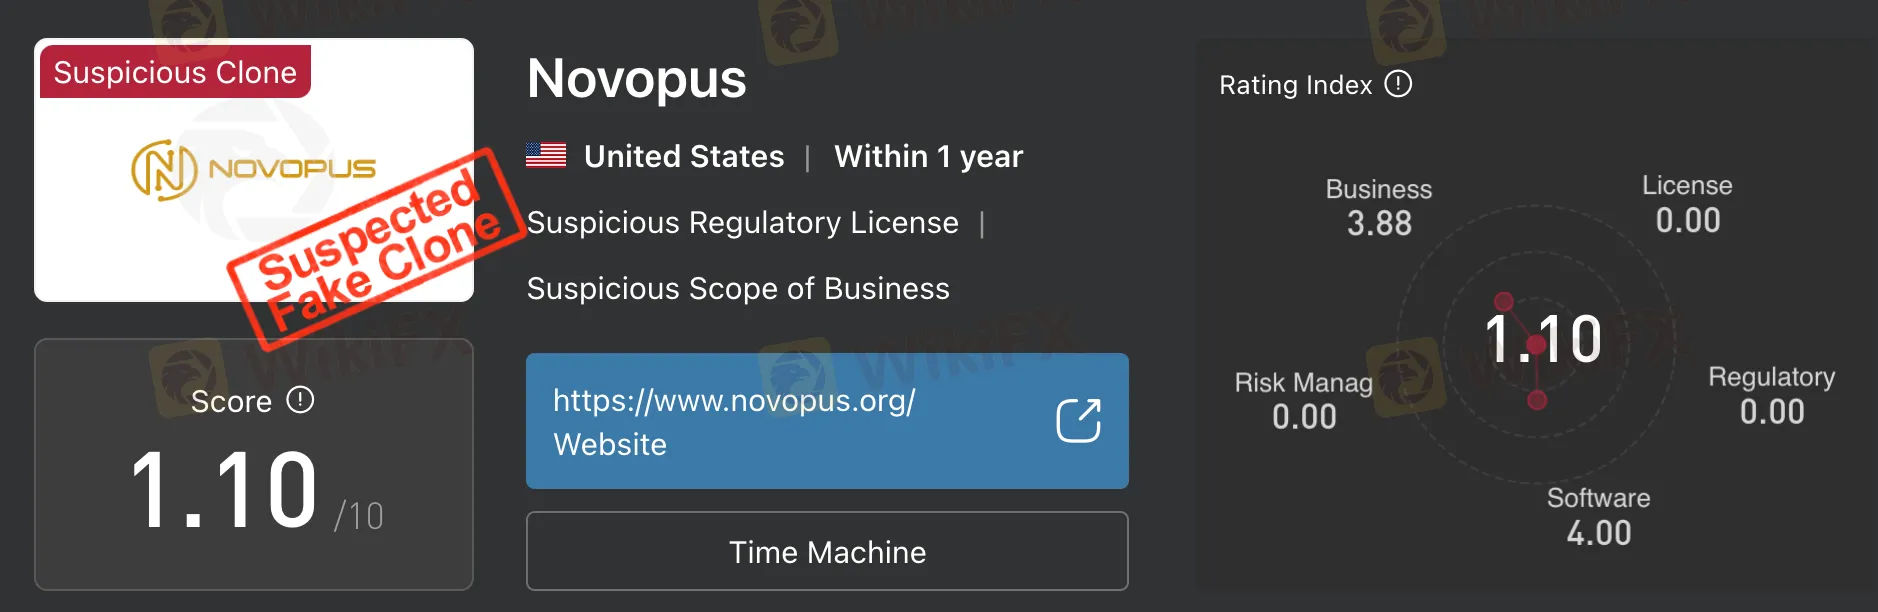Click the Suspicious Regulatory License label
The height and width of the screenshot is (612, 1878).
point(742,222)
